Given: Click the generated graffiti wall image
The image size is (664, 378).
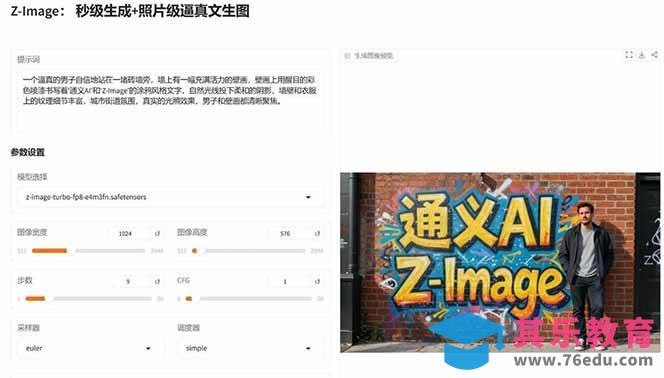Looking at the screenshot, I should [x=500, y=262].
